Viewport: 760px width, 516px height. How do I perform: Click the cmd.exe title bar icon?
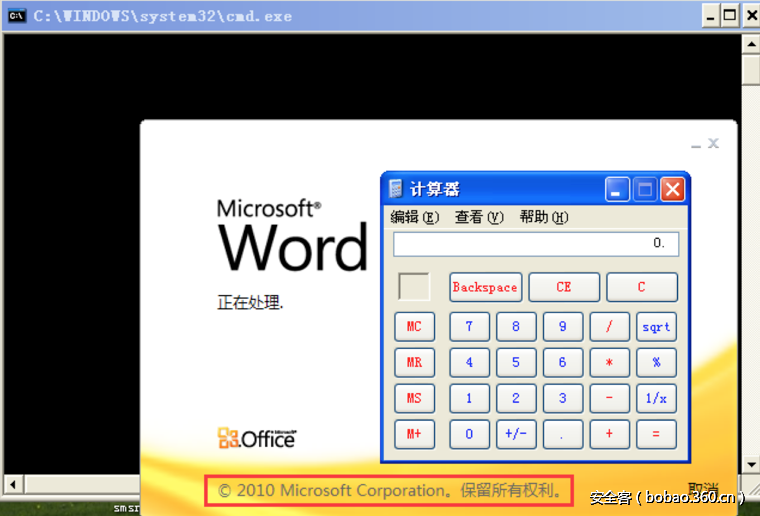click(16, 16)
